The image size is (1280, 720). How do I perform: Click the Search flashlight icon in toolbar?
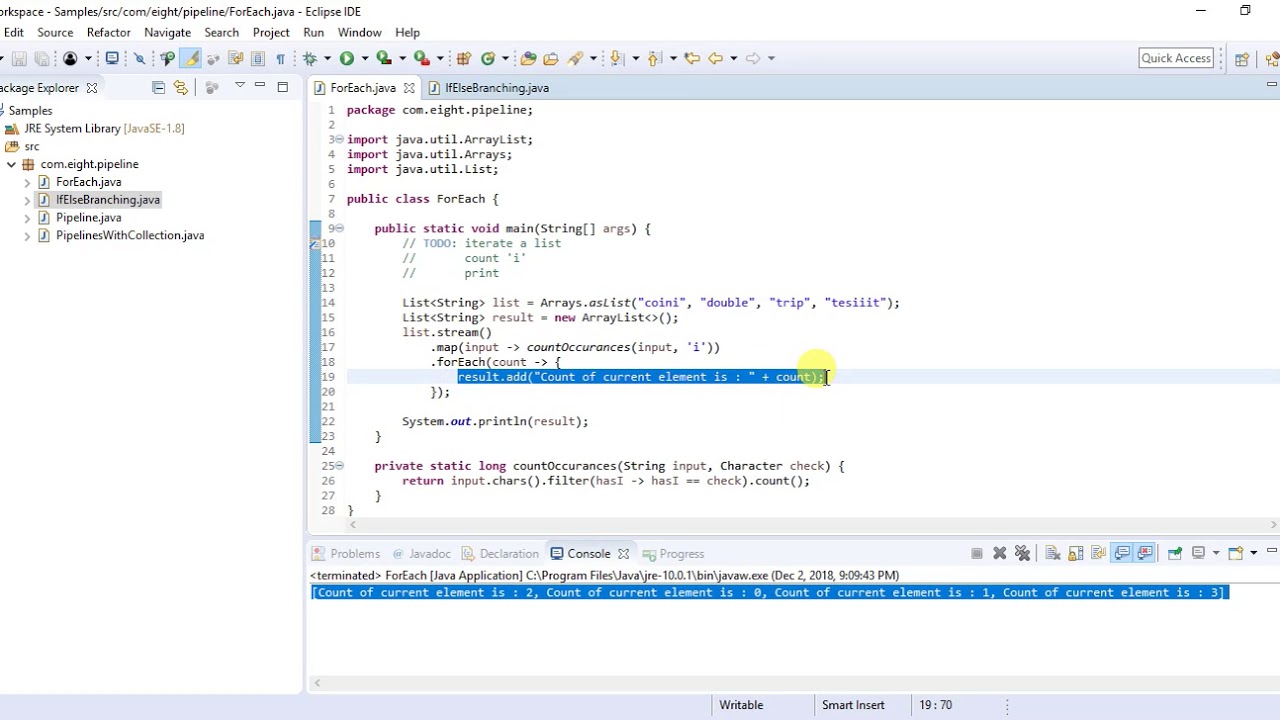(x=575, y=58)
